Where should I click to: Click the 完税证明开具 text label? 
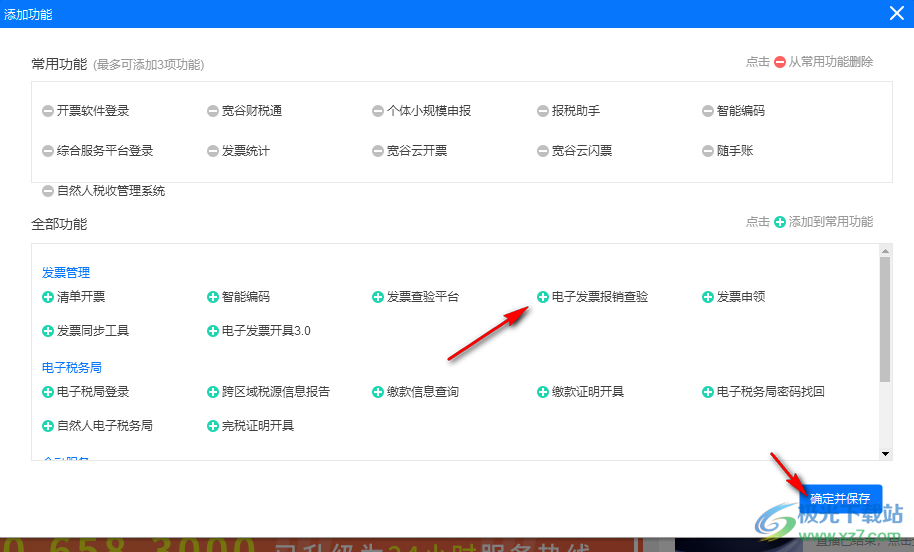(258, 426)
